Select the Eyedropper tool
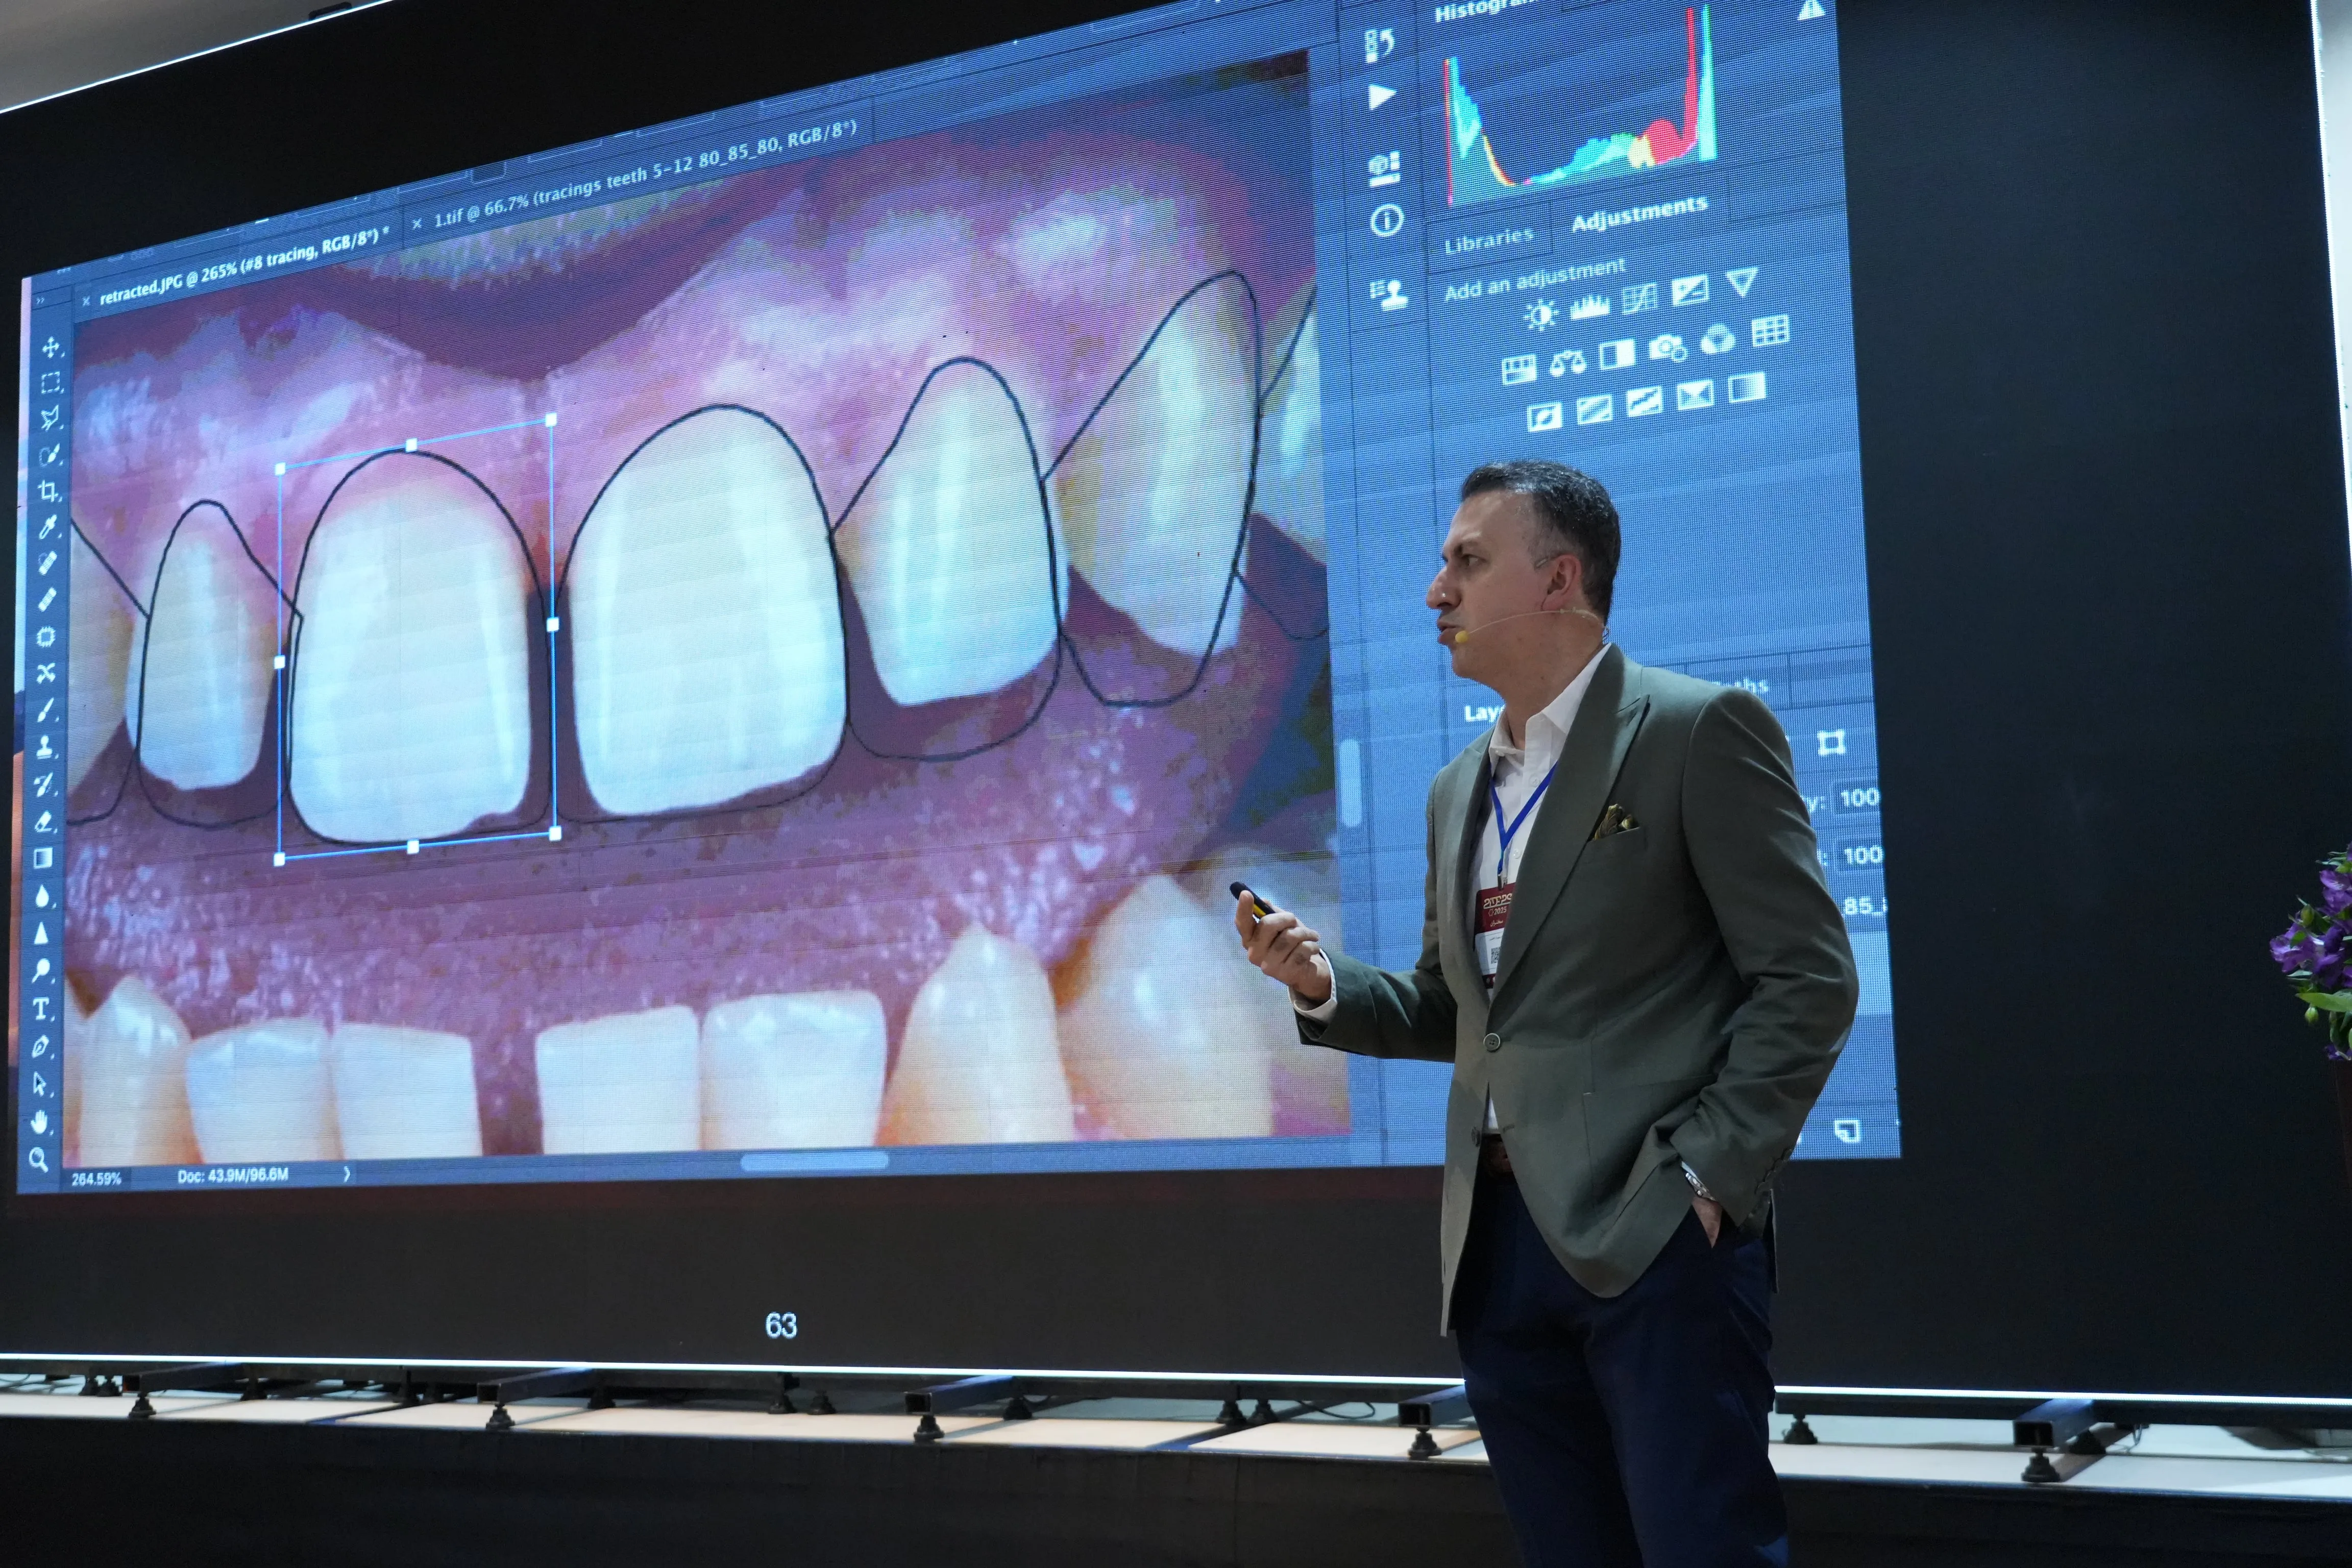This screenshot has height=1568, width=2352. [48, 526]
